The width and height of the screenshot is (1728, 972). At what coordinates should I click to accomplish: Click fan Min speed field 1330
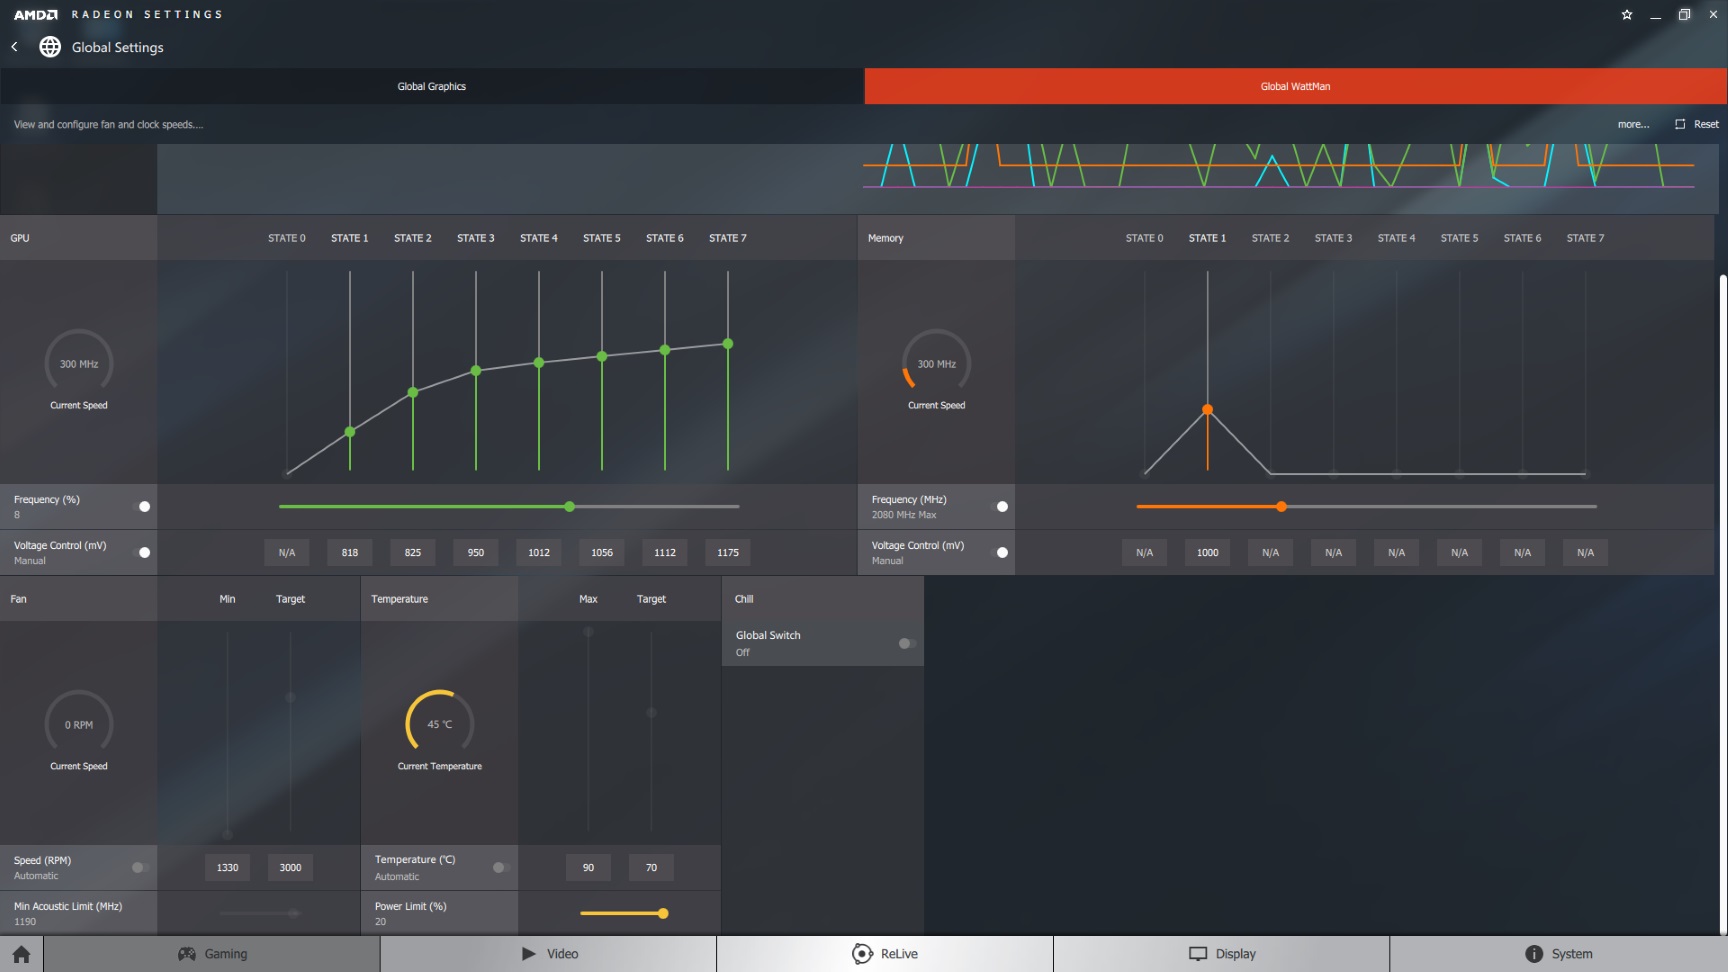tap(228, 867)
